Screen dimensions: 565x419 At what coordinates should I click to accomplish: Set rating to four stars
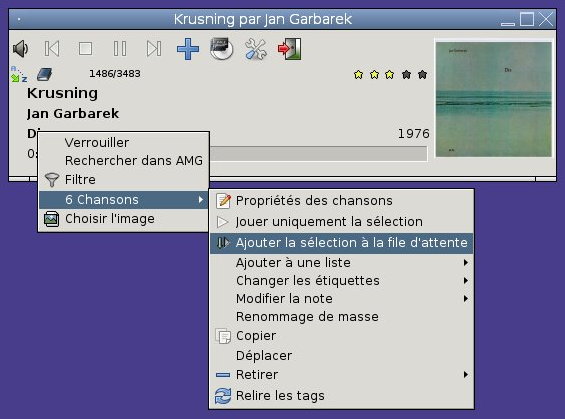click(x=406, y=75)
